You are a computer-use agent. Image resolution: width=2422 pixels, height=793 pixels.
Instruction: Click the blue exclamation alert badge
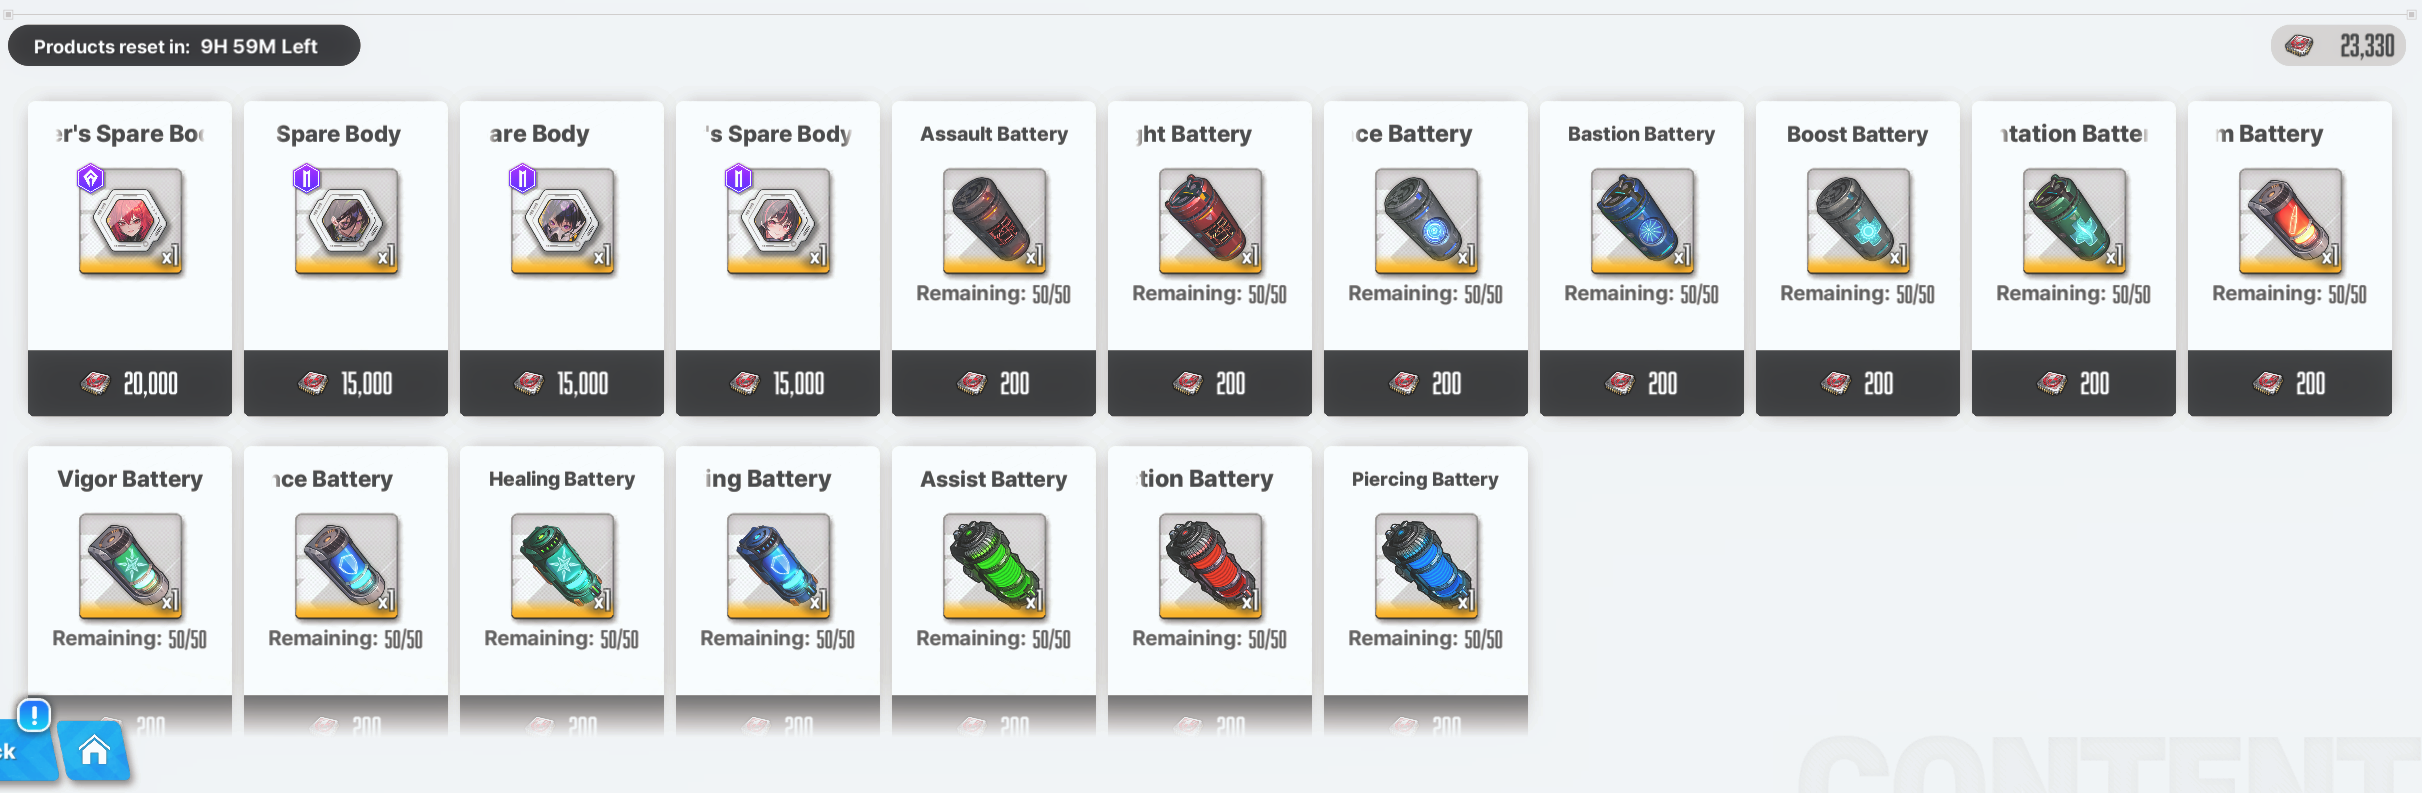34,715
